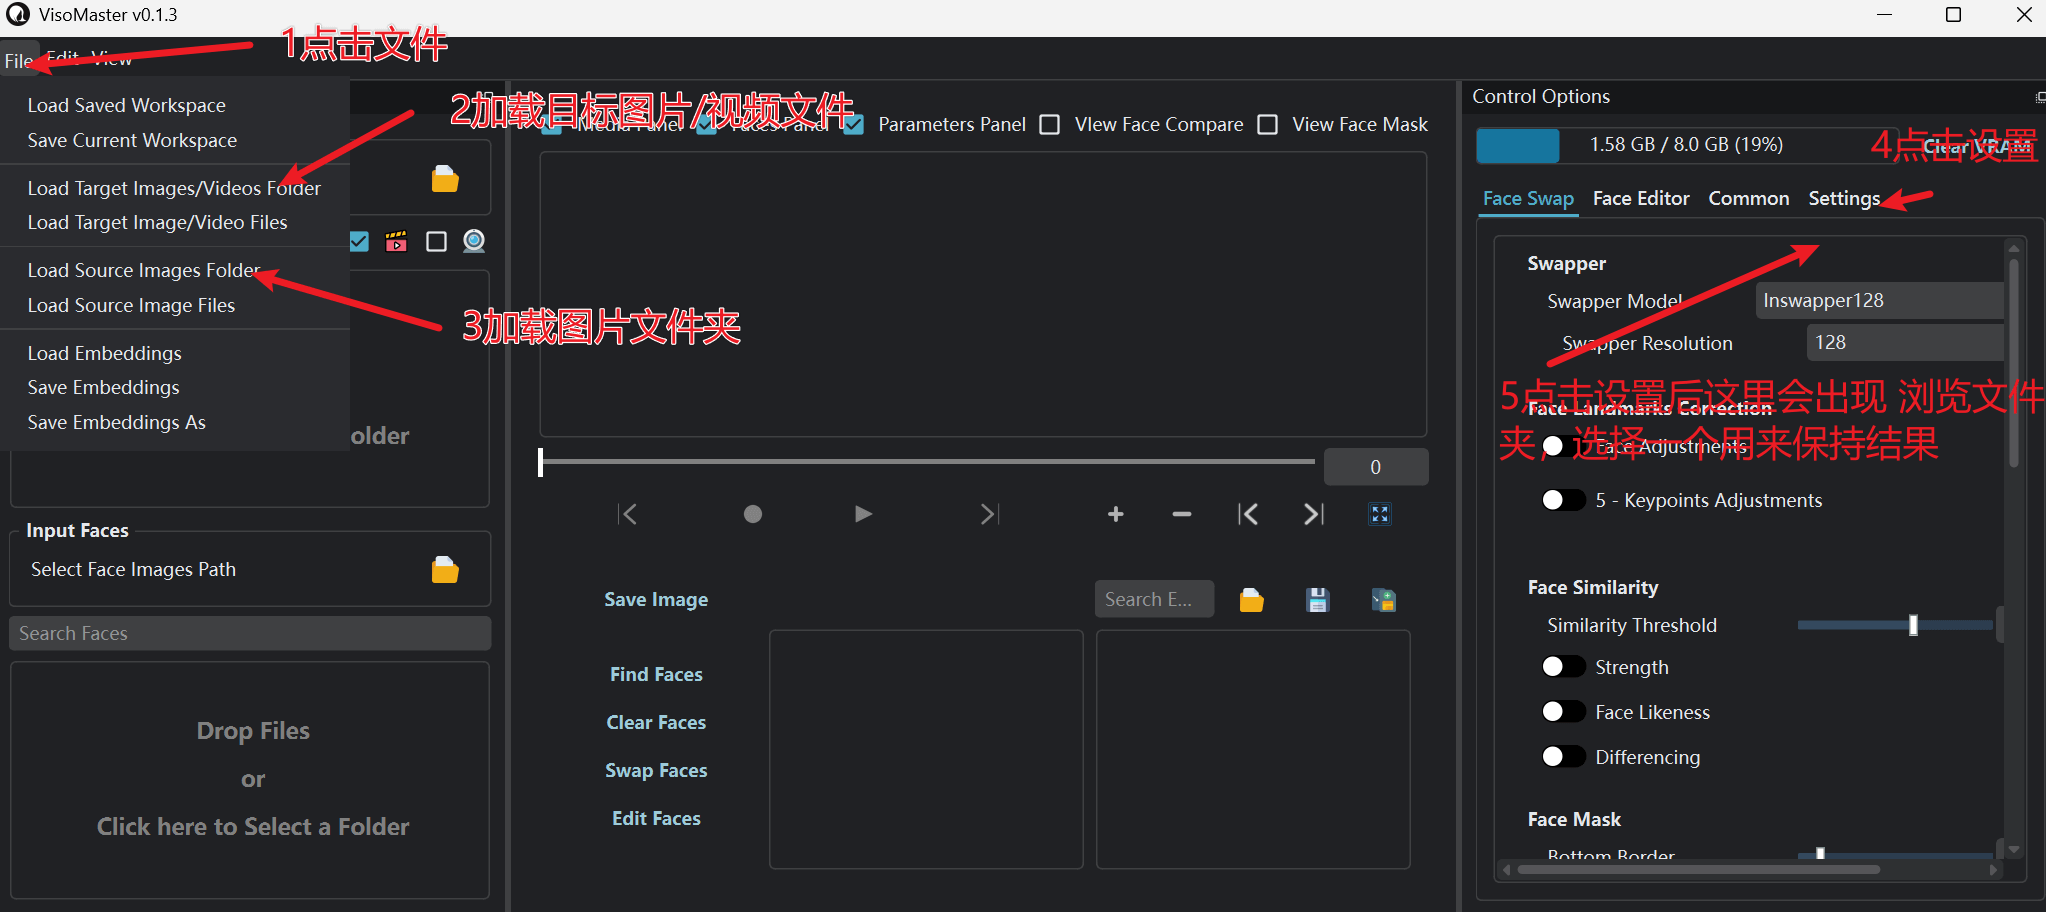Open Swapper Model dropdown
The height and width of the screenshot is (912, 2046).
1880,301
